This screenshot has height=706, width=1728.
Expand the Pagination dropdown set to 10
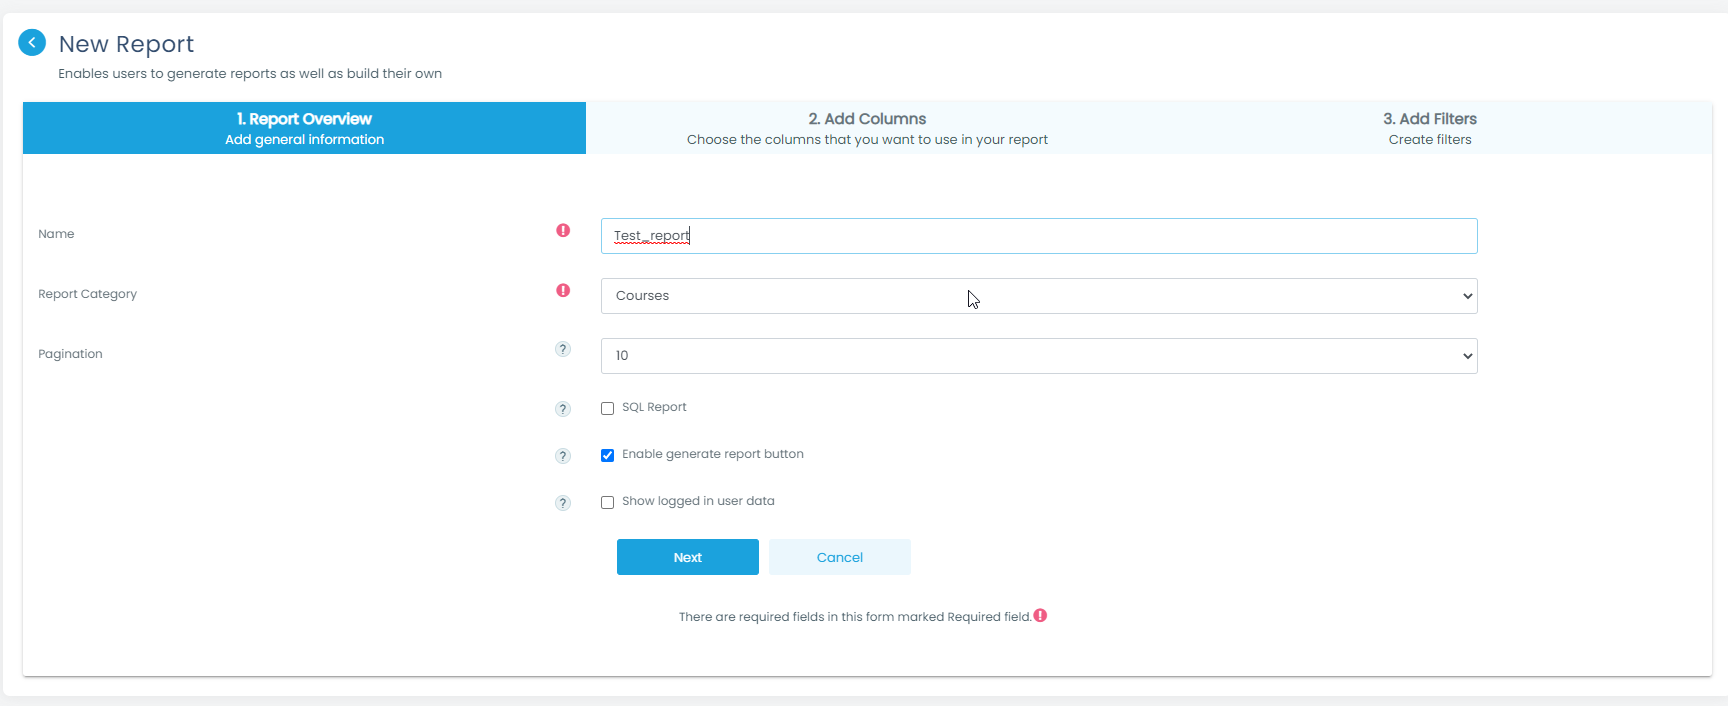coord(1038,356)
